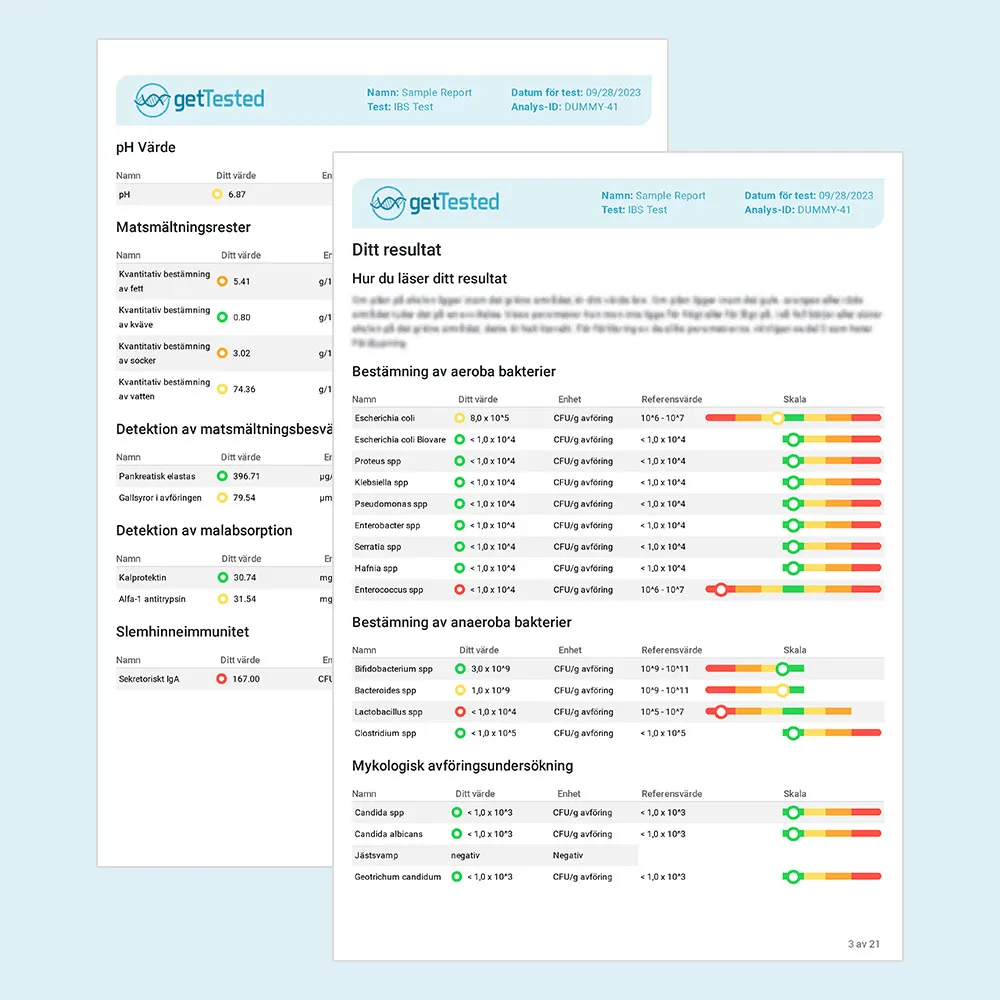Click the page number '3 av 21'

863,944
